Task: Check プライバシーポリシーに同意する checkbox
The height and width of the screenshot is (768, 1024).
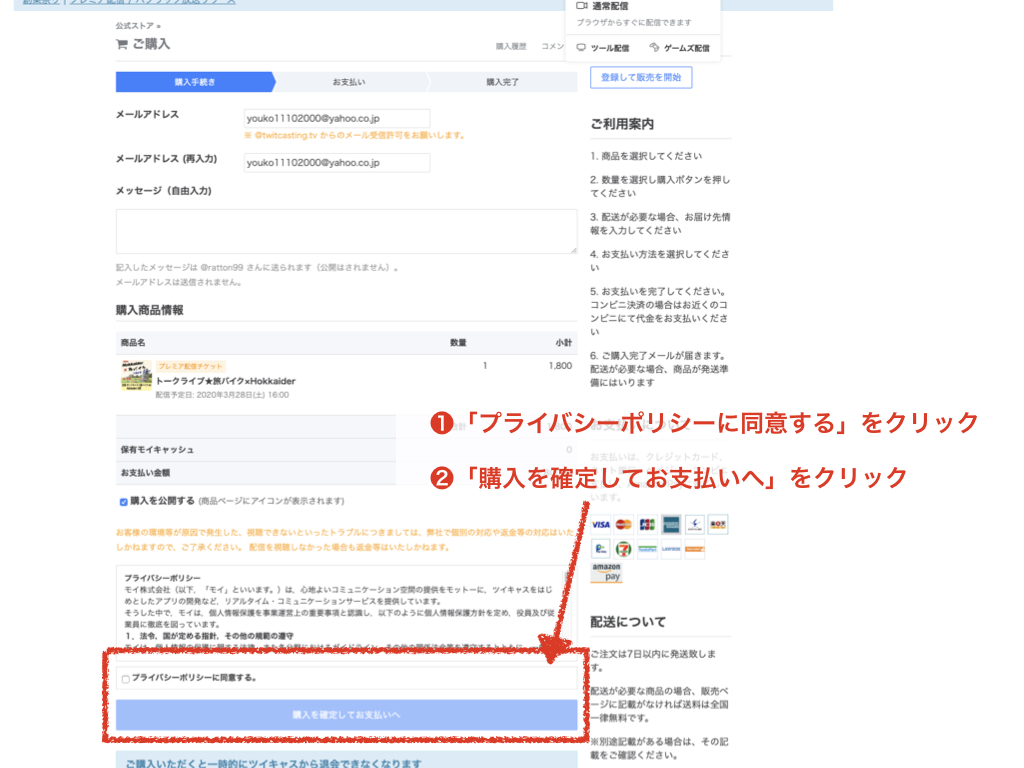Action: [x=125, y=679]
